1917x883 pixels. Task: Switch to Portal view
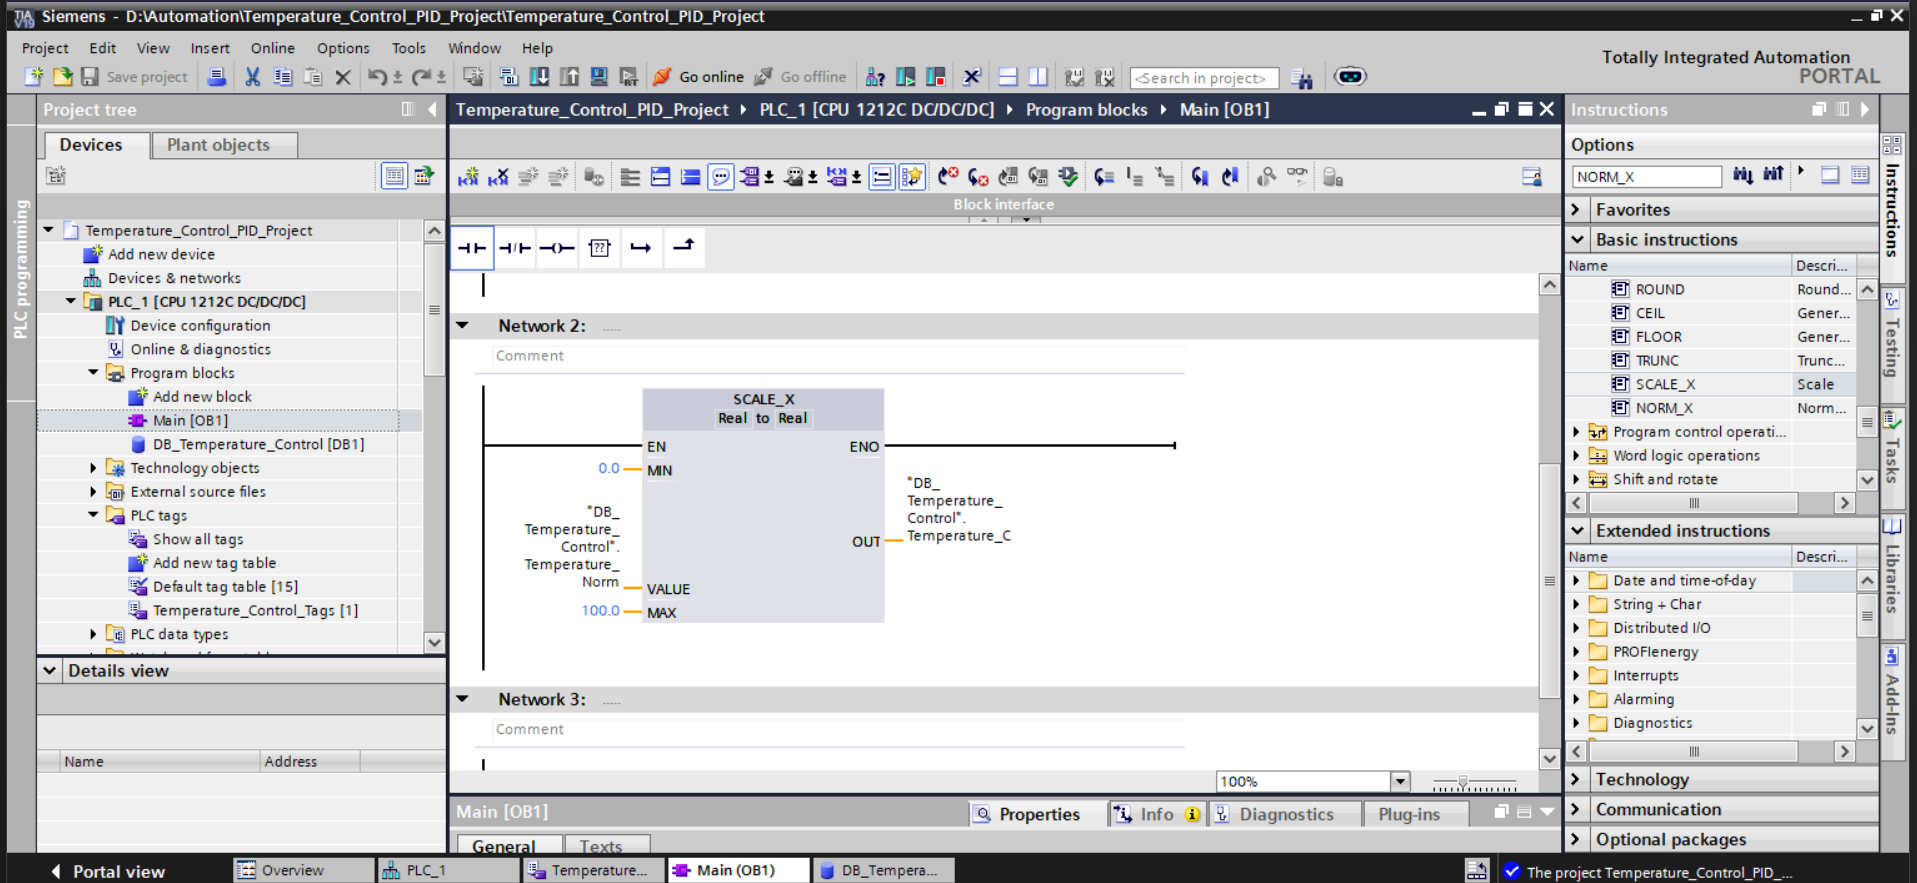tap(107, 871)
